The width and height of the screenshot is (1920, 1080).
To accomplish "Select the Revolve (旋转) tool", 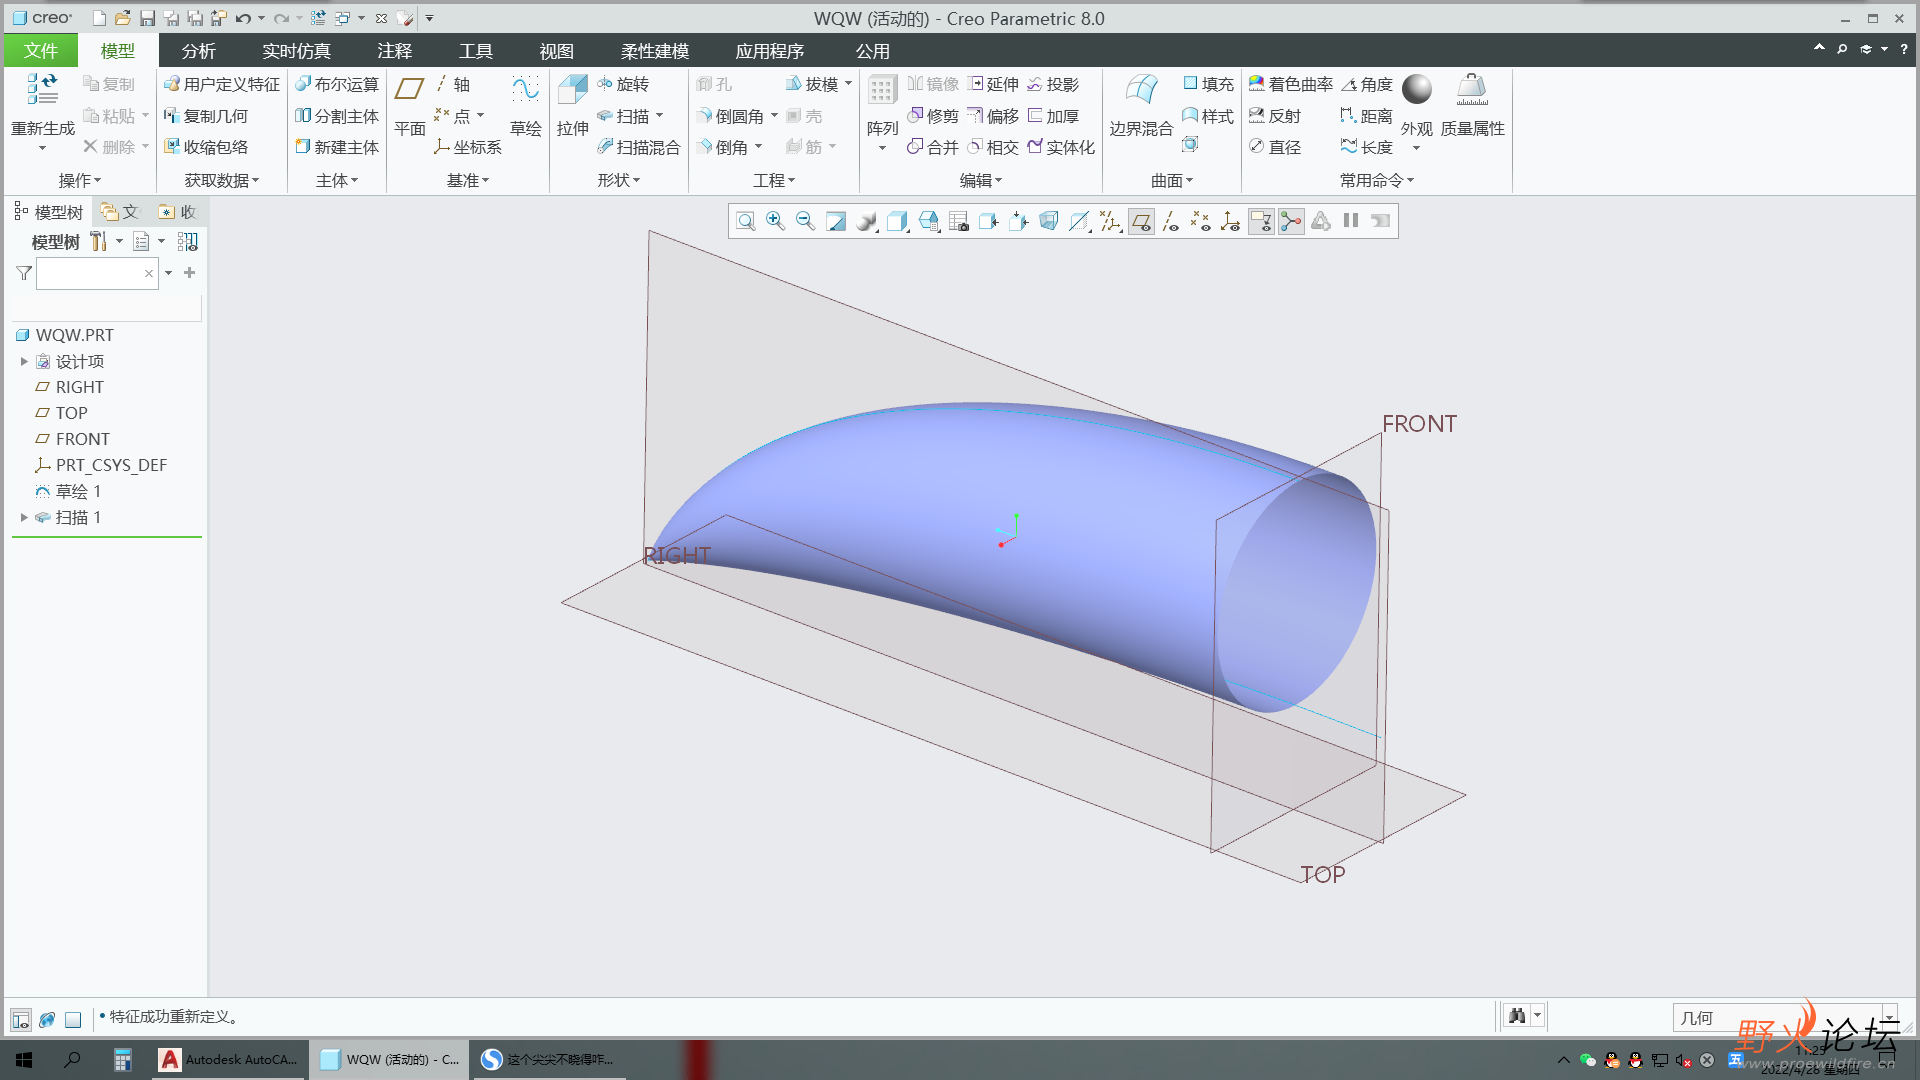I will (x=623, y=84).
